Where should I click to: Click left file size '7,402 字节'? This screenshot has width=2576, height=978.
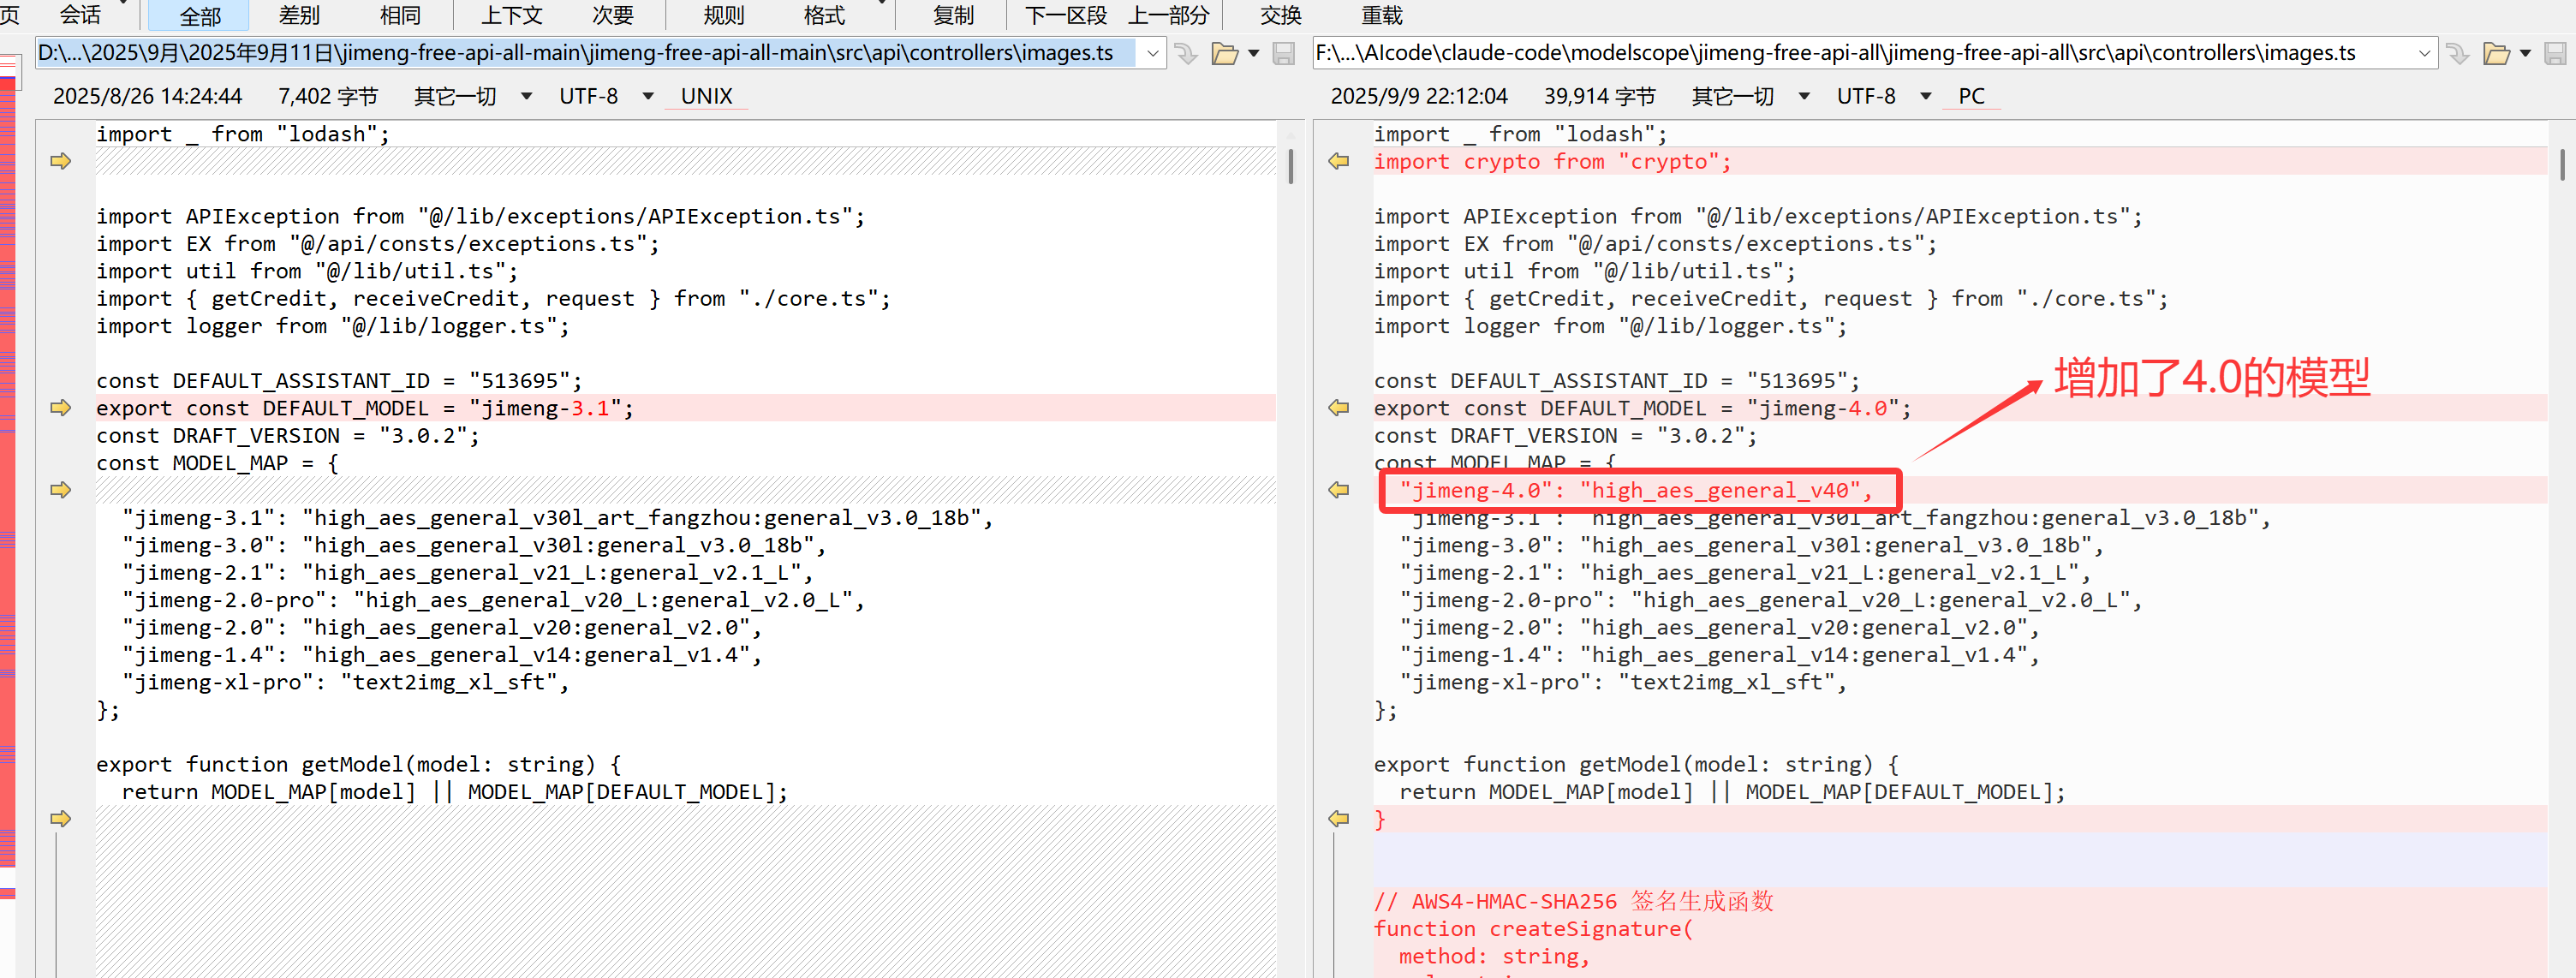[x=328, y=96]
